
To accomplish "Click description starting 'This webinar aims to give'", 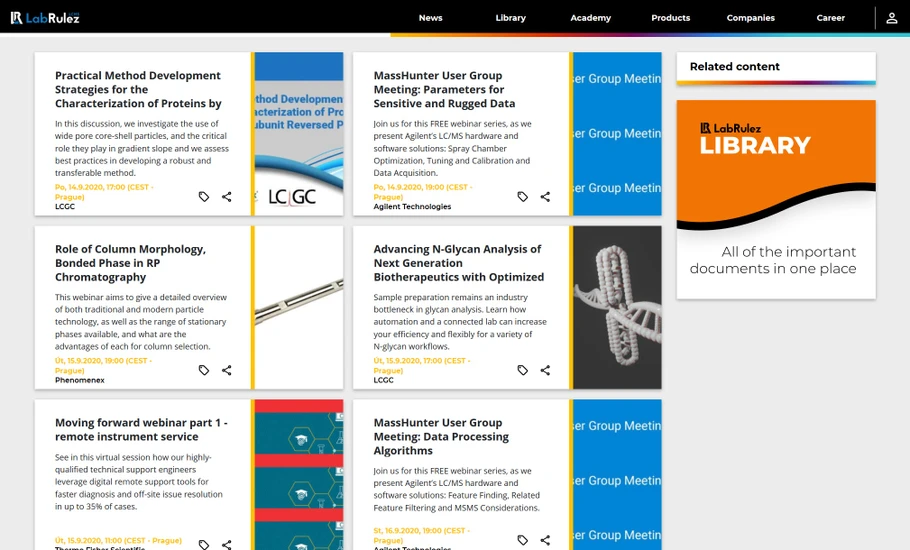I will pos(141,321).
